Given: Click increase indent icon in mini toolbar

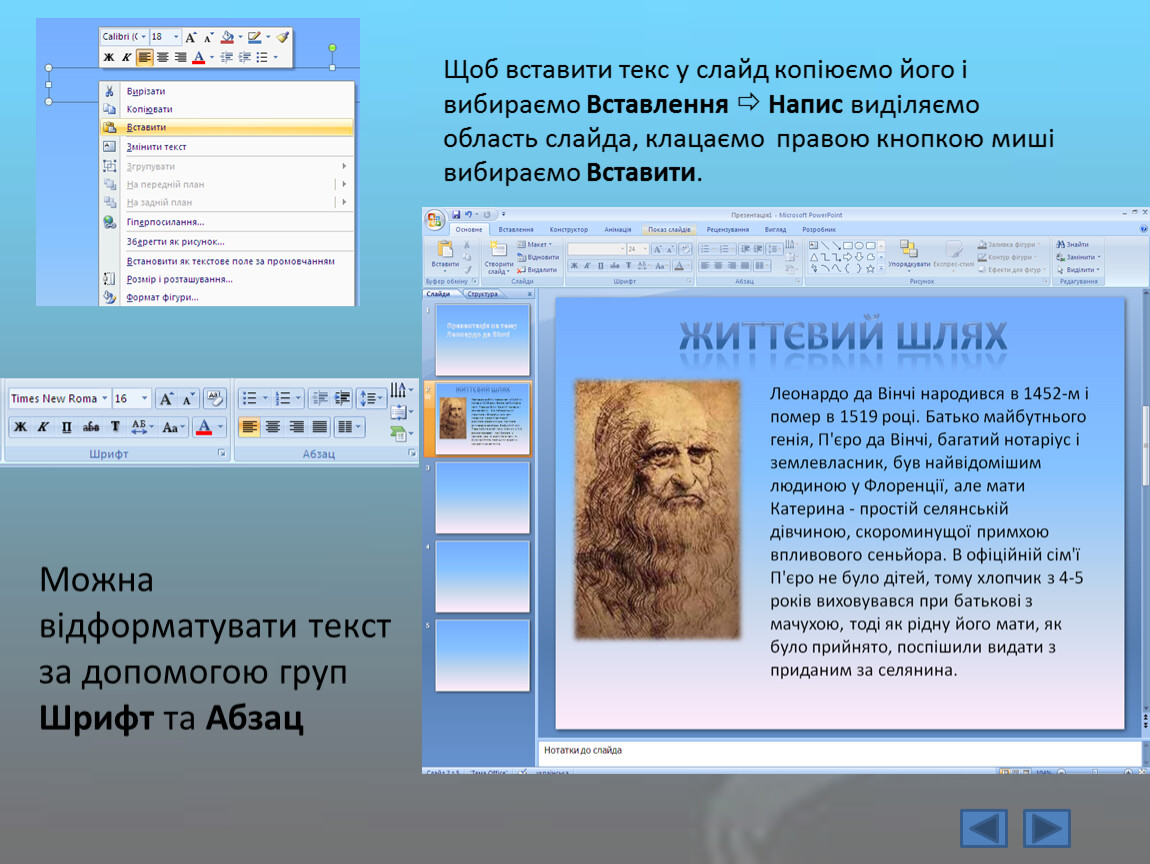Looking at the screenshot, I should [x=244, y=57].
